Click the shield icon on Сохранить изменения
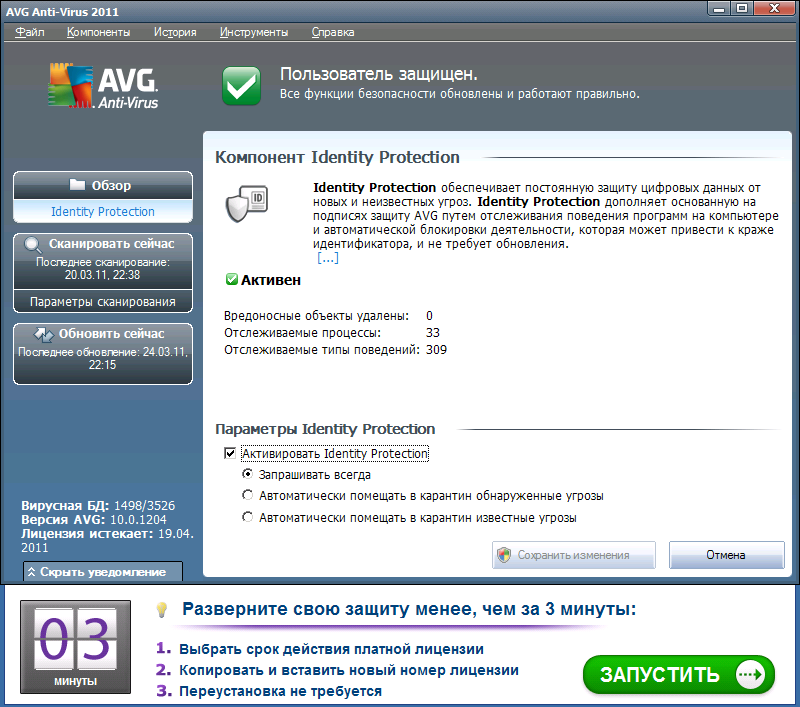 point(504,555)
